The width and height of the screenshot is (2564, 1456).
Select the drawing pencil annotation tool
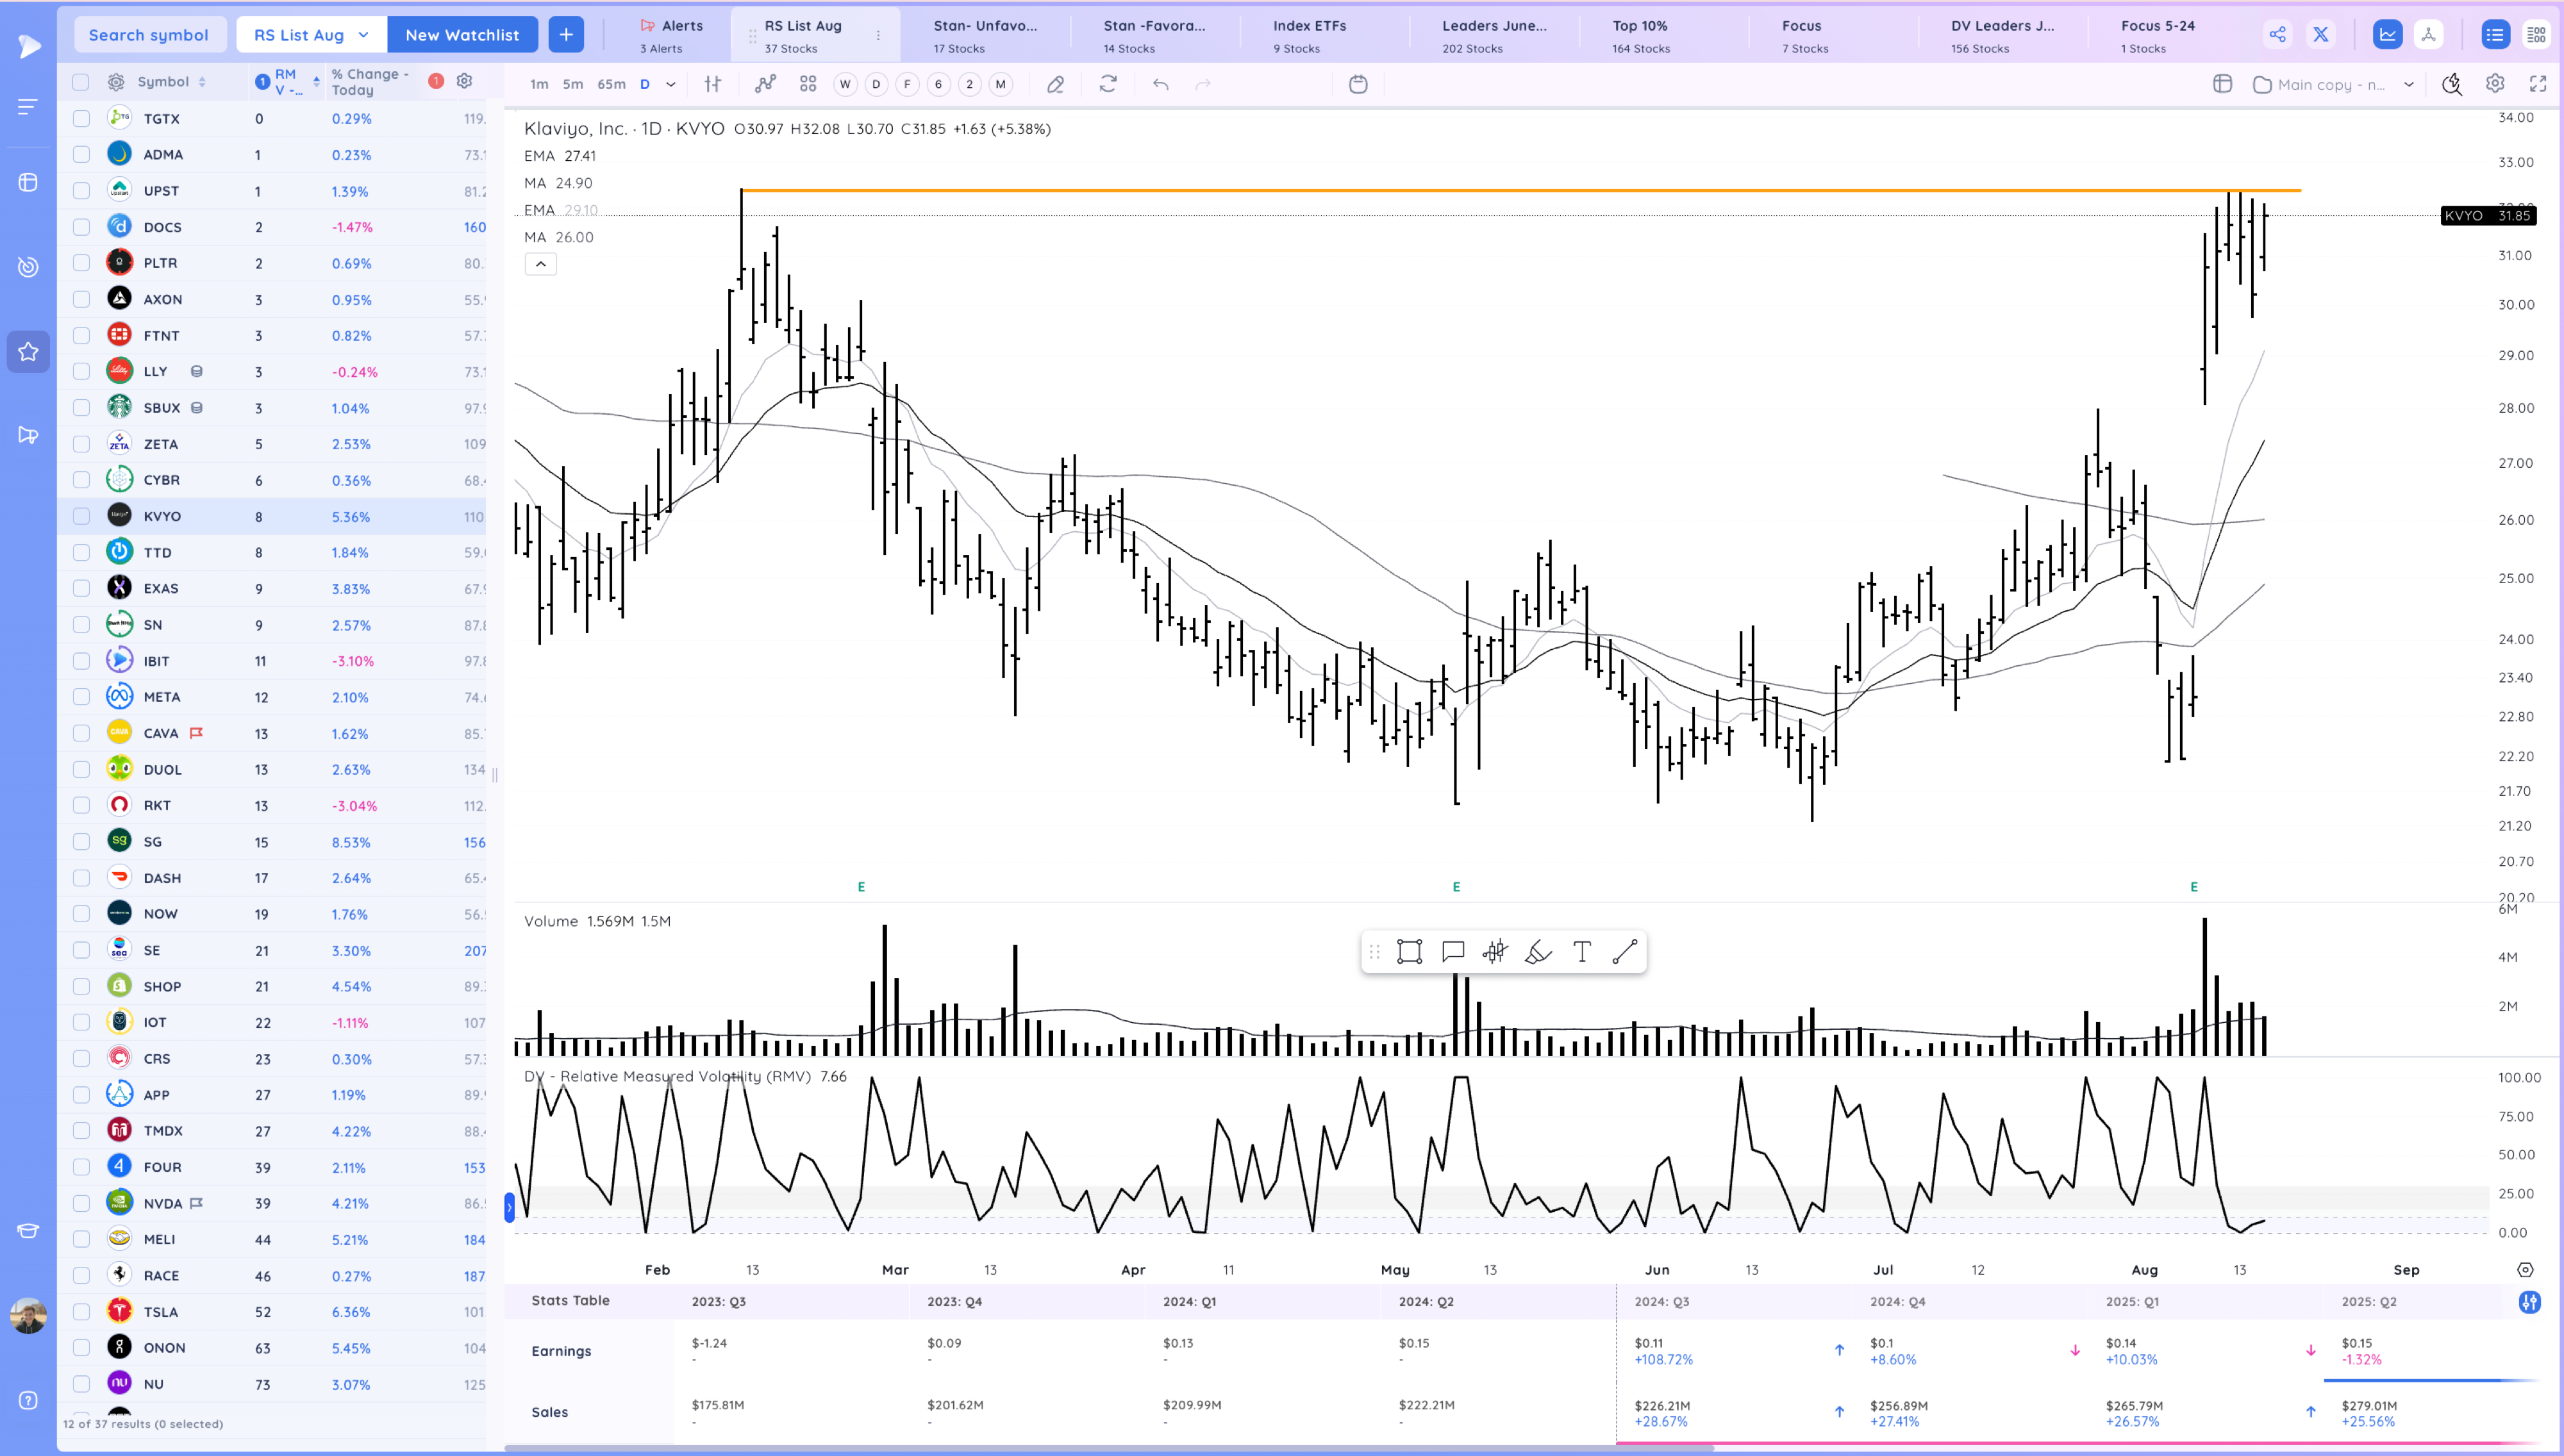point(1055,85)
